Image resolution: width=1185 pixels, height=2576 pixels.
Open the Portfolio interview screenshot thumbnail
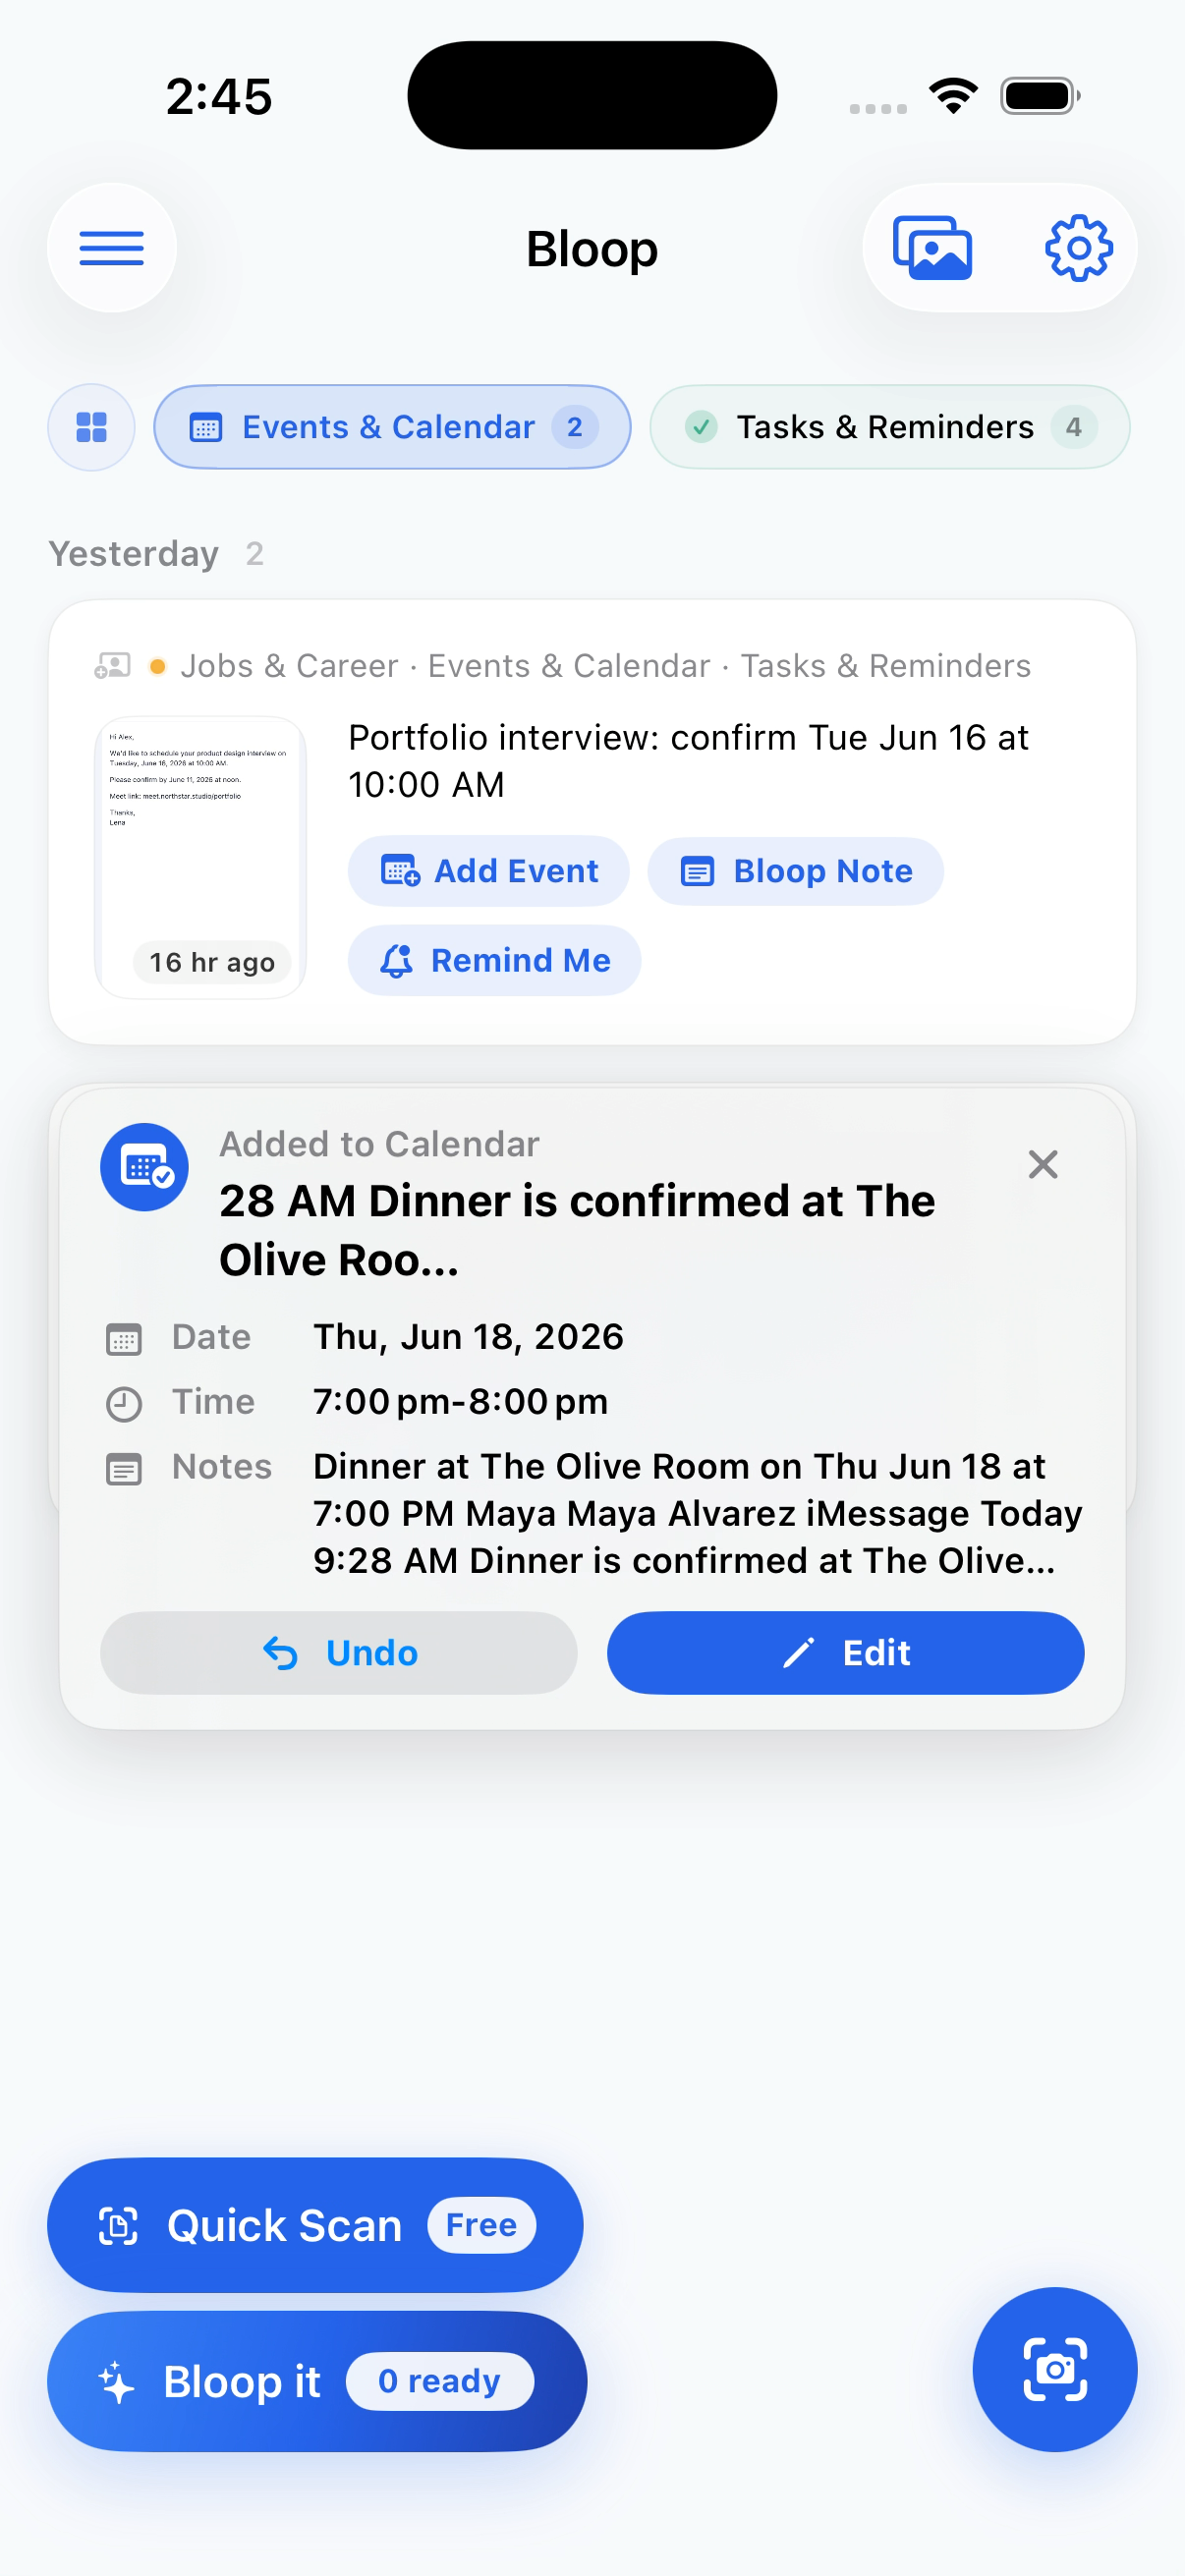(200, 857)
